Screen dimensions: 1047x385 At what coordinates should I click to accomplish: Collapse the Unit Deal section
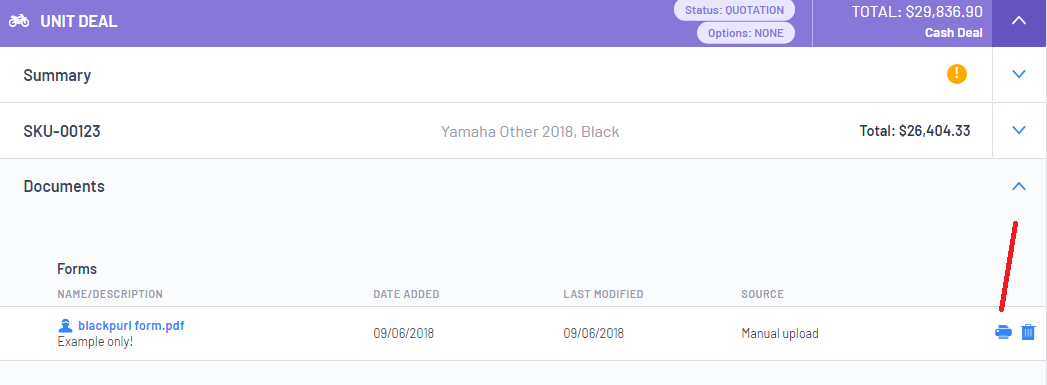(1019, 21)
